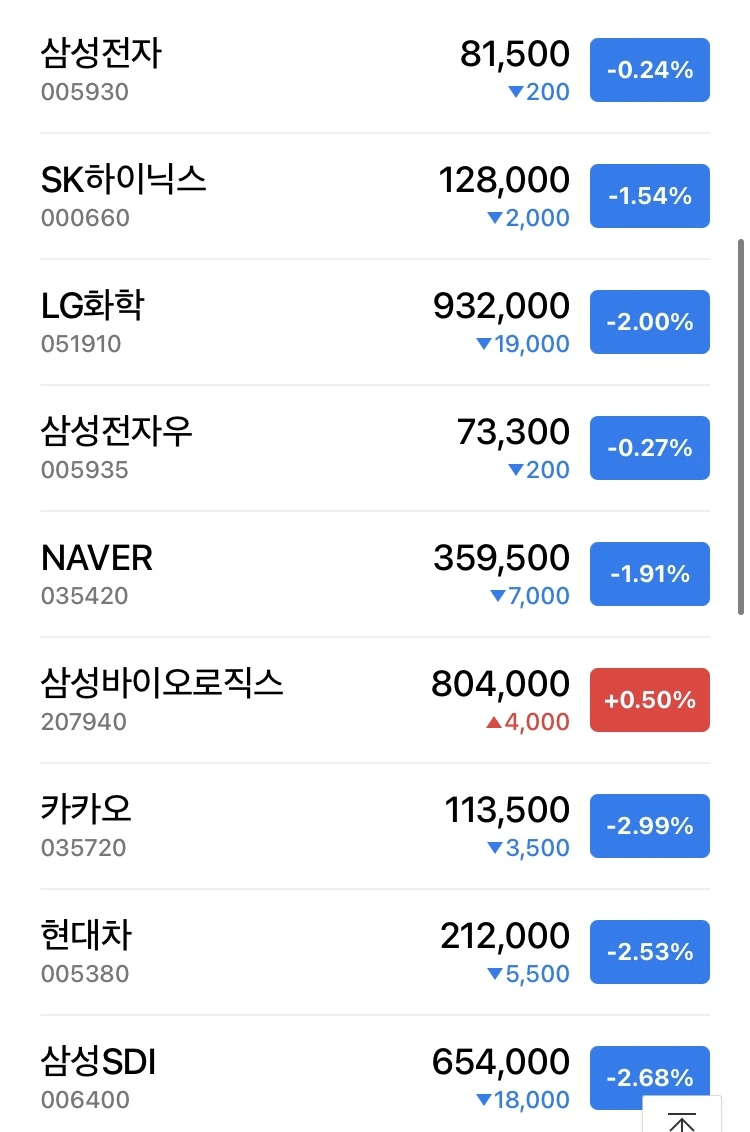The image size is (750, 1132).
Task: Tap the red +0.50% badge
Action: pyautogui.click(x=650, y=700)
